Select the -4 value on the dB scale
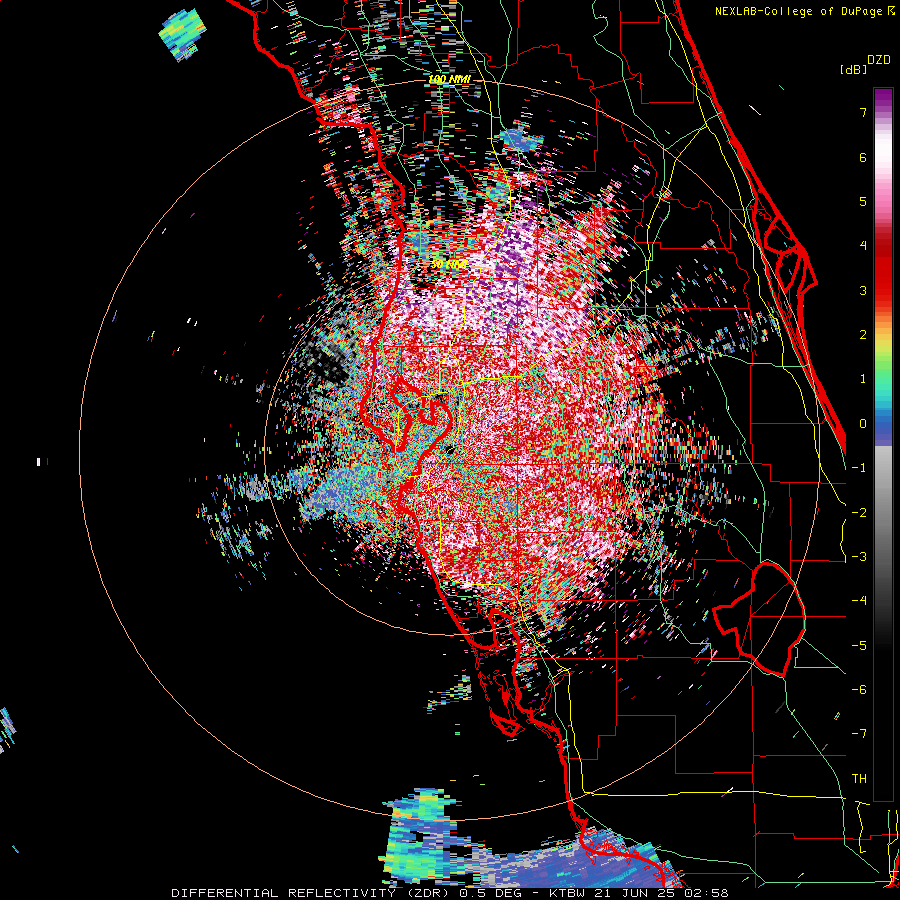The image size is (900, 900). coord(859,601)
